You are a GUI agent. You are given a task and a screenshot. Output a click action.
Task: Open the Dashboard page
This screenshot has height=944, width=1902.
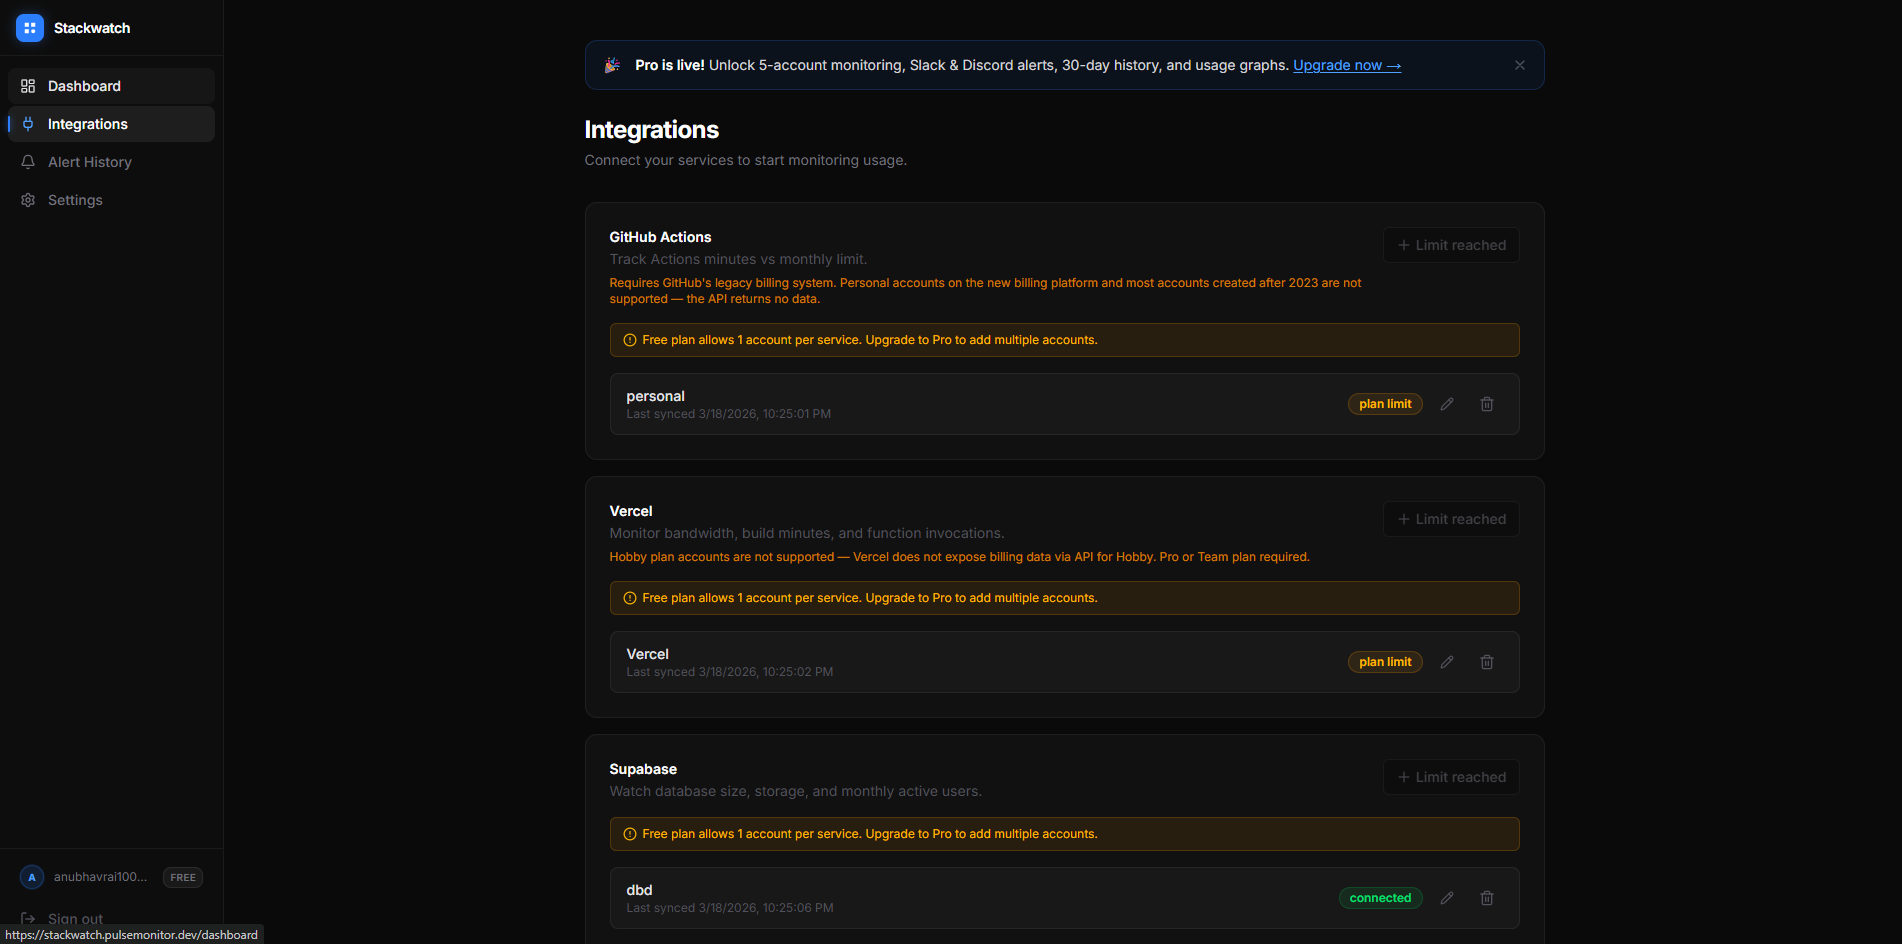coord(83,86)
